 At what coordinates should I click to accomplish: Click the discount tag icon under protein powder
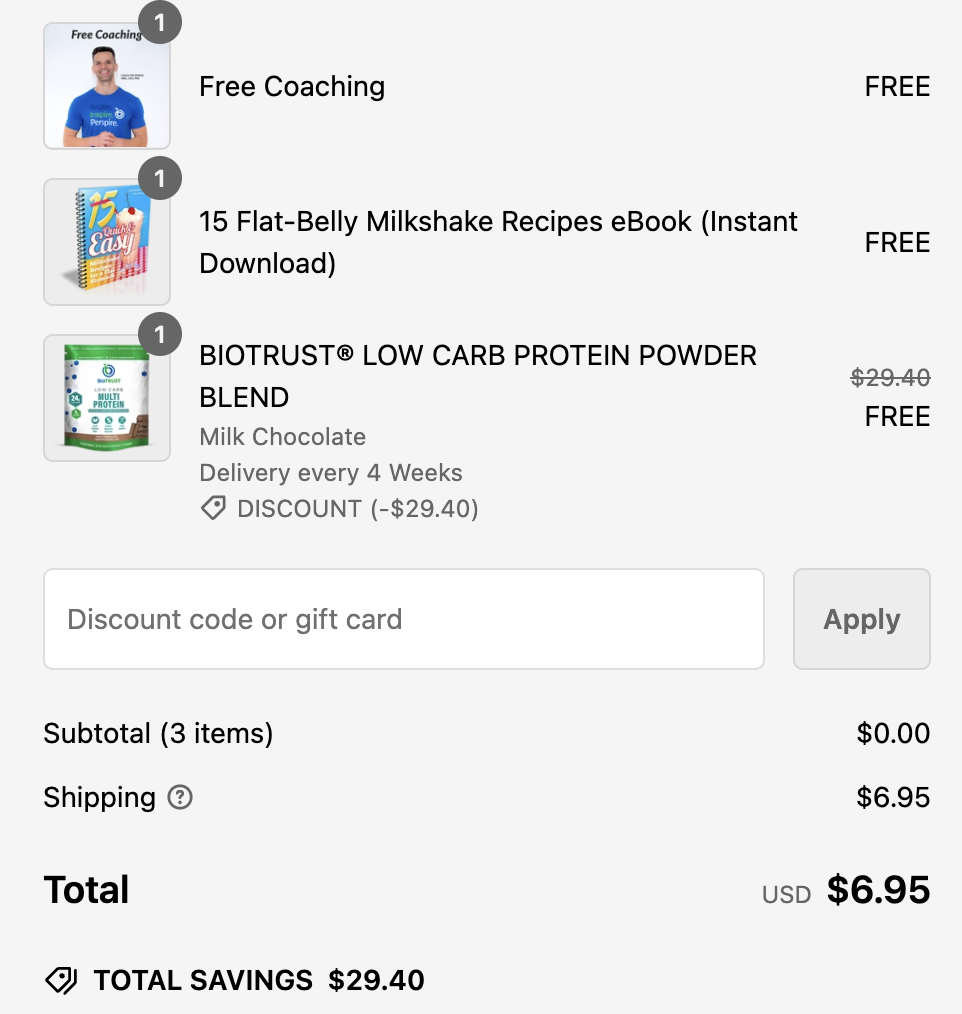[x=213, y=509]
